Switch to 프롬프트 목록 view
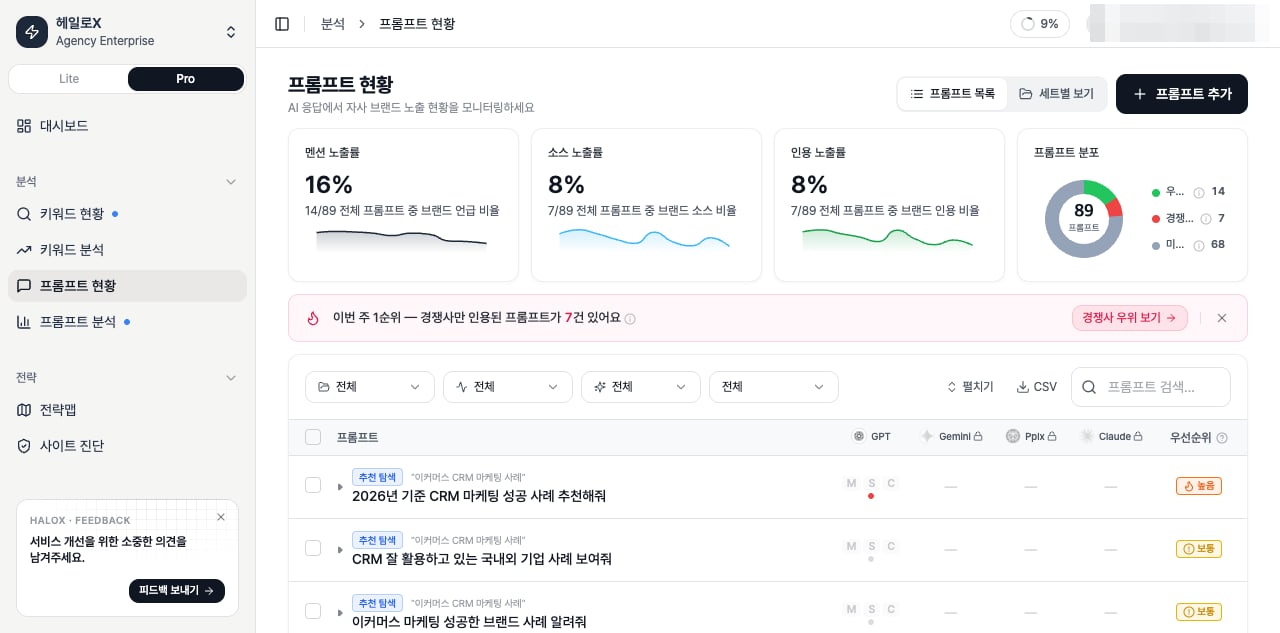The image size is (1280, 633). click(953, 94)
